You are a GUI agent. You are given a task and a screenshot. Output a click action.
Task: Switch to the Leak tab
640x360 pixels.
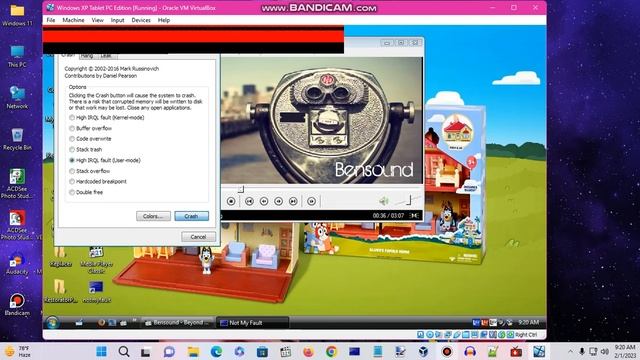click(x=106, y=56)
